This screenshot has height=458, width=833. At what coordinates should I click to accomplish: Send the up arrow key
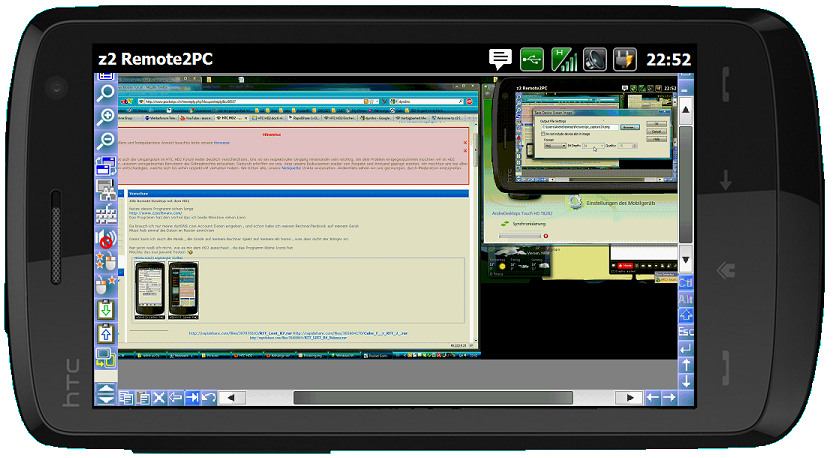pos(686,365)
